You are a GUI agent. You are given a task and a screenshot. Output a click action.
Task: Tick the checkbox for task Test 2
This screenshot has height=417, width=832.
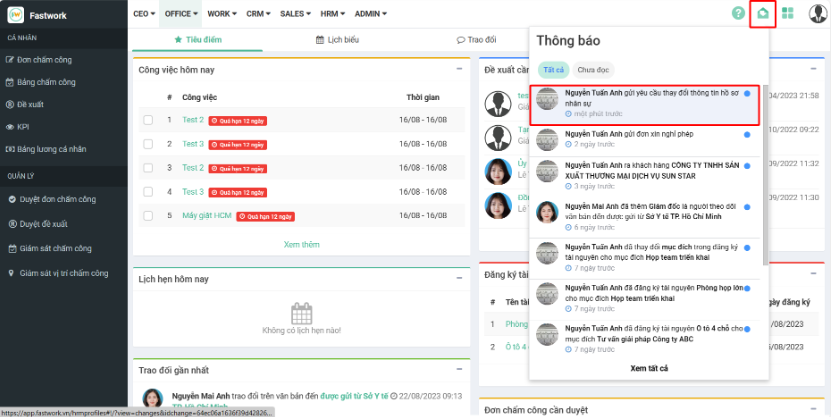(148, 120)
